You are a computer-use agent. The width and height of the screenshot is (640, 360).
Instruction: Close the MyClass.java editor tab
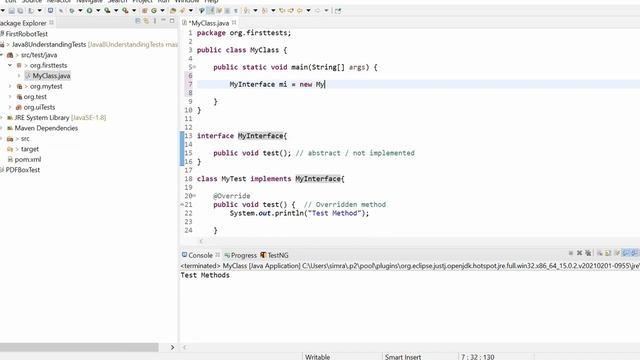[234, 23]
